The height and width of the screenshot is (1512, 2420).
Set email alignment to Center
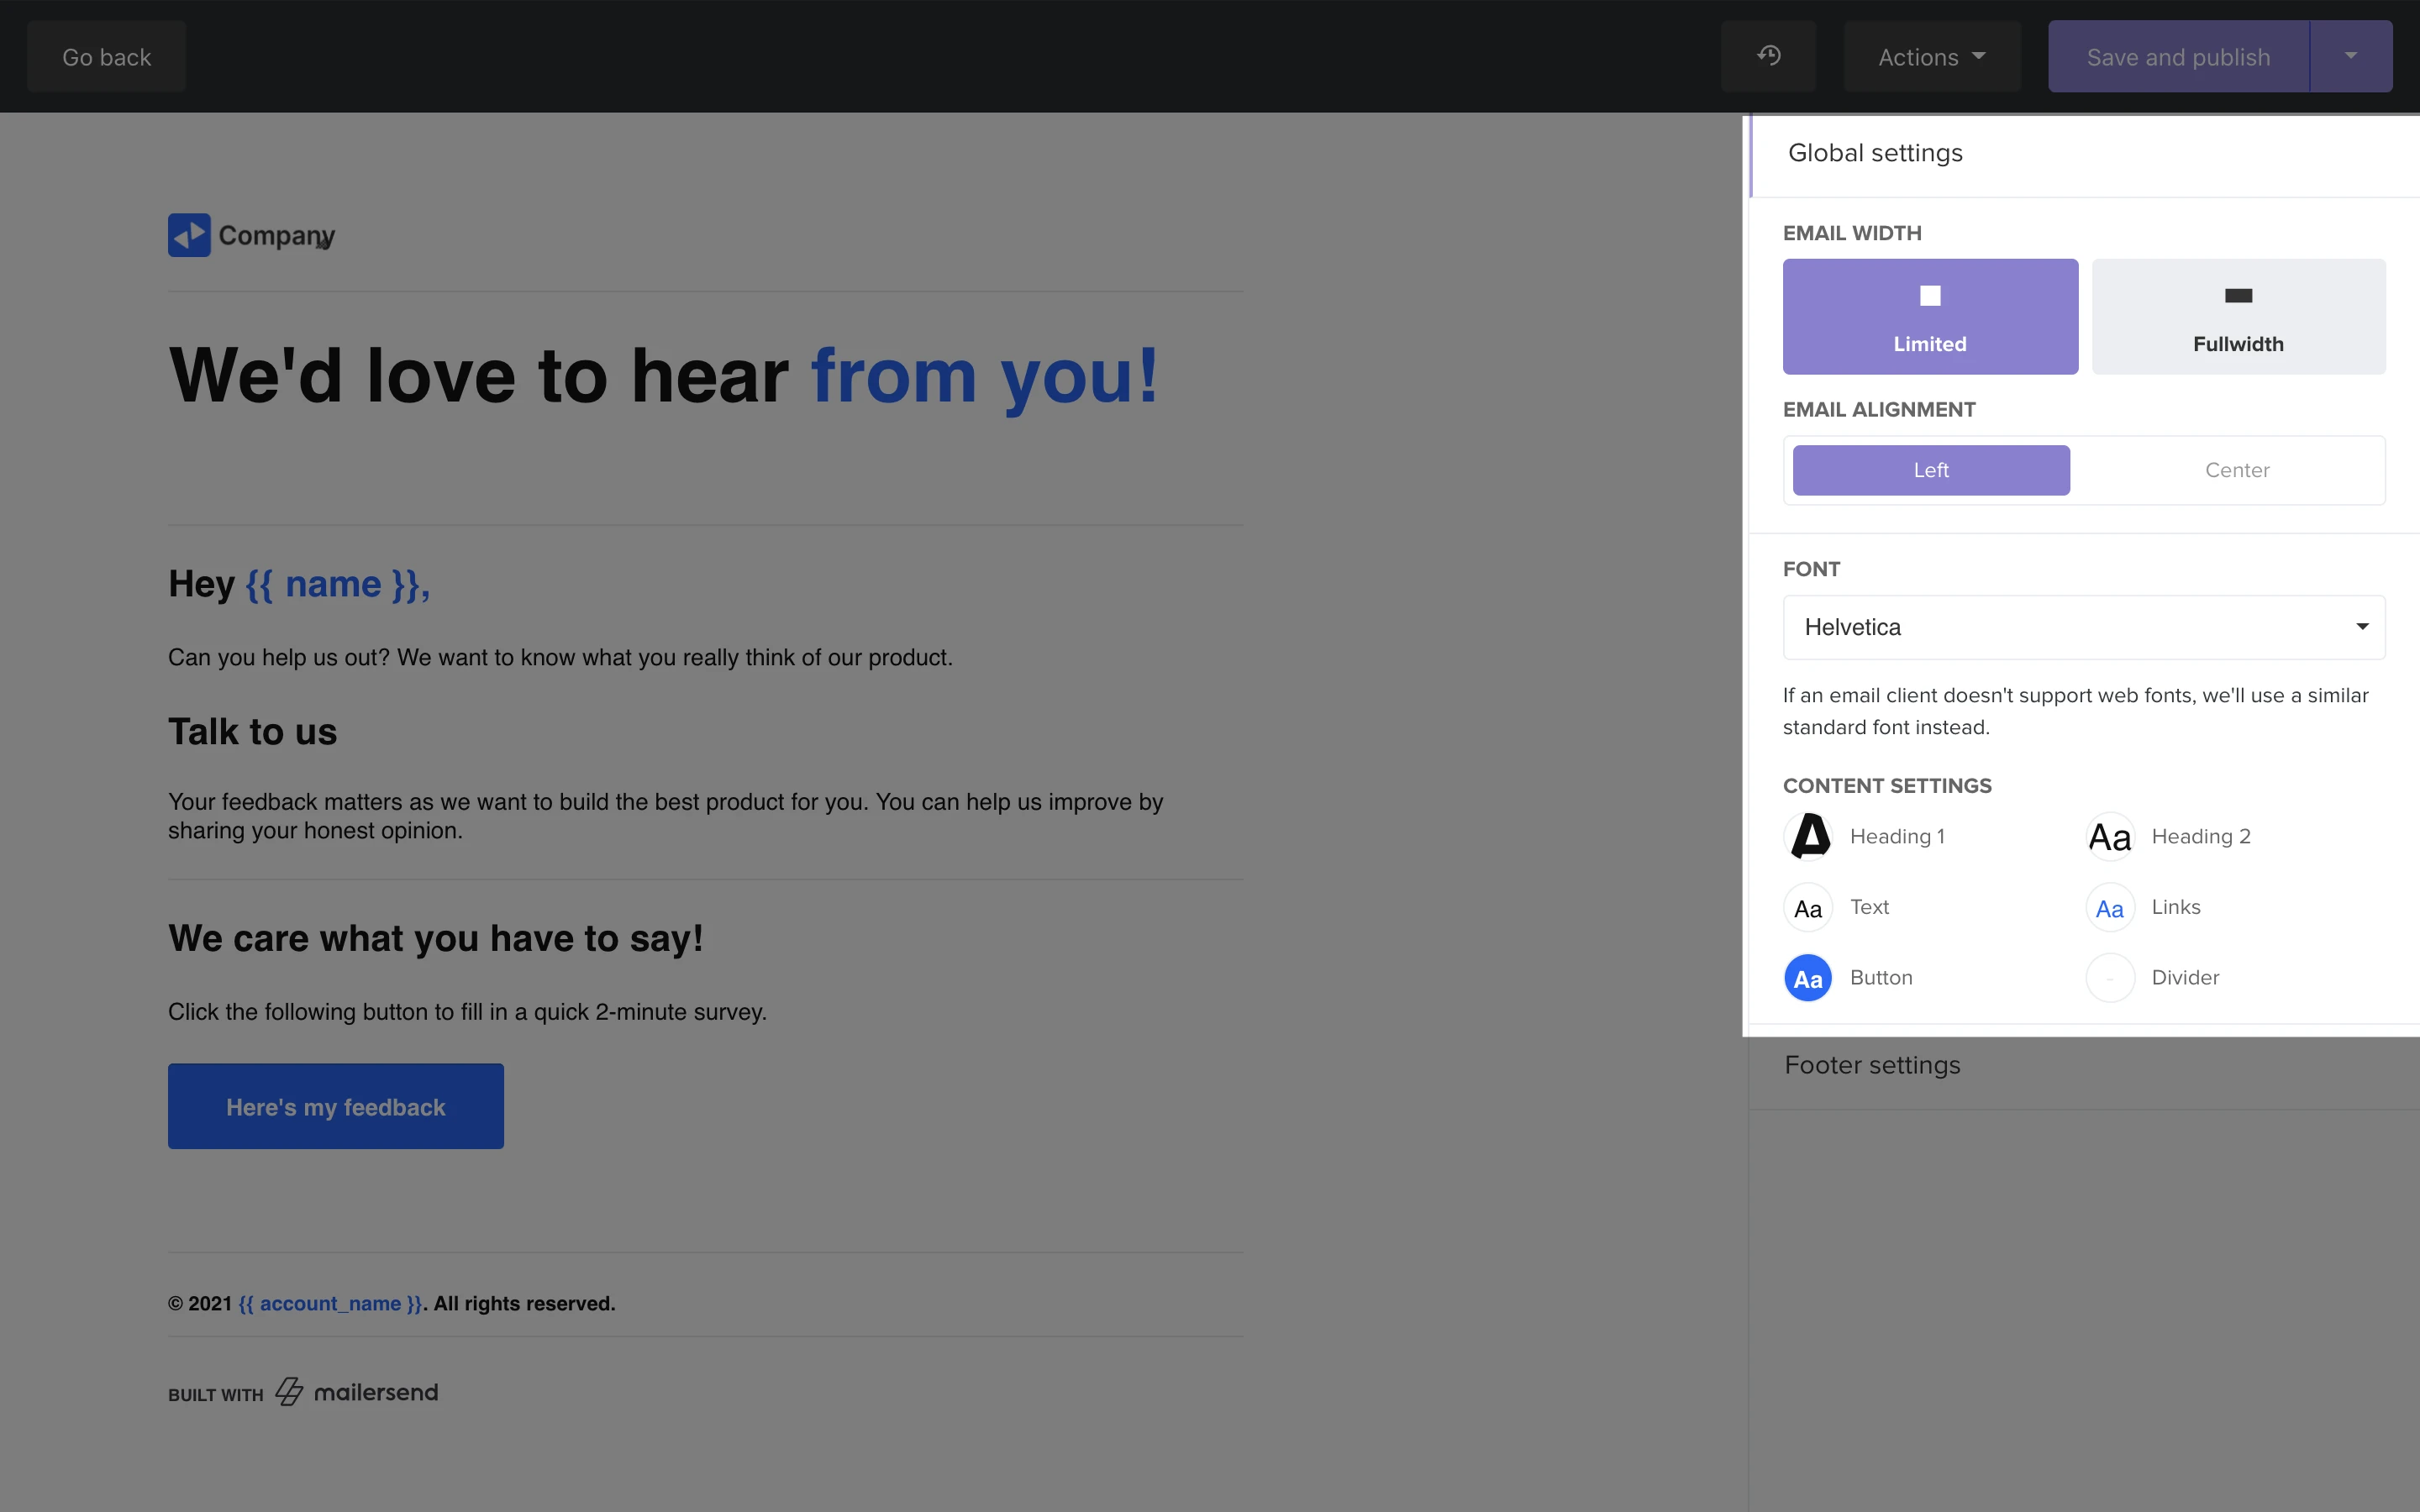(2236, 470)
